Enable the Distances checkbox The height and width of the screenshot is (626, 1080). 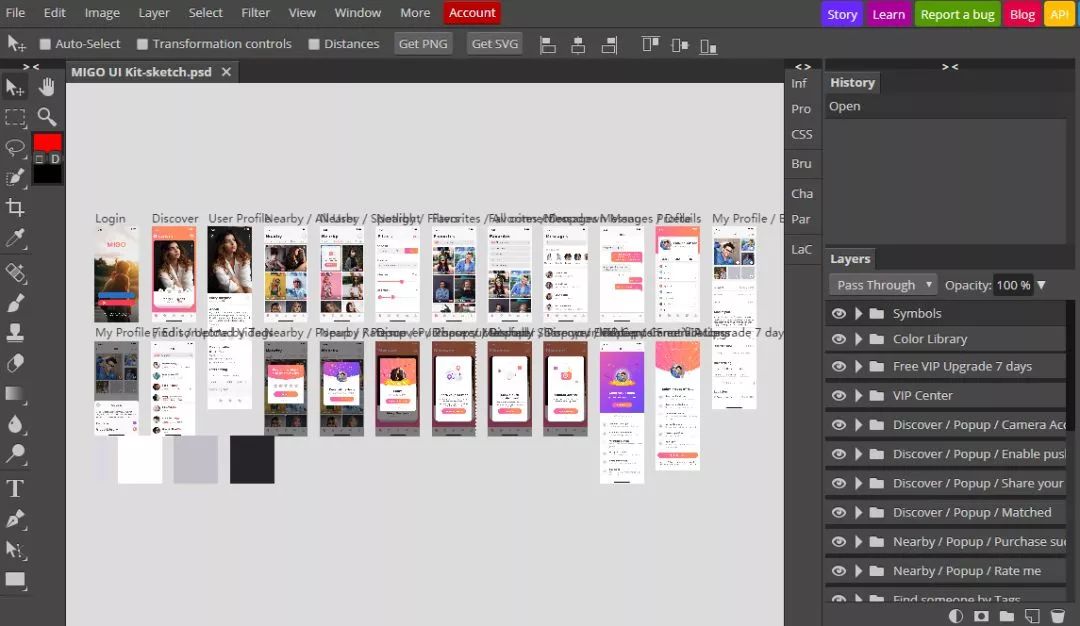coord(313,44)
